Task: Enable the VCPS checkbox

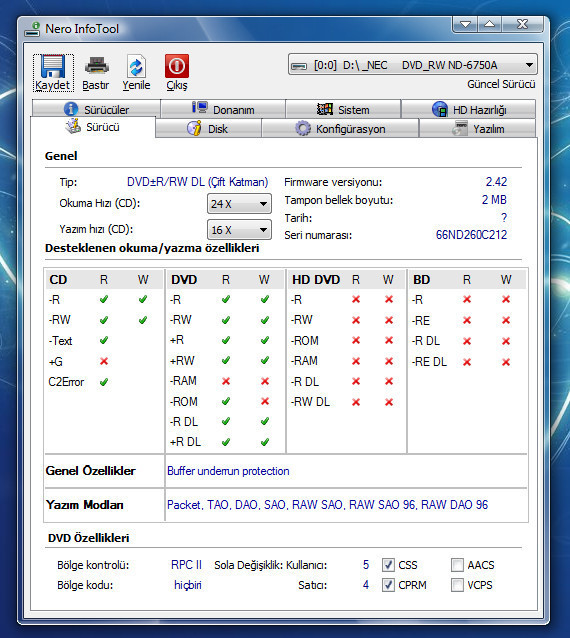Action: tap(457, 585)
